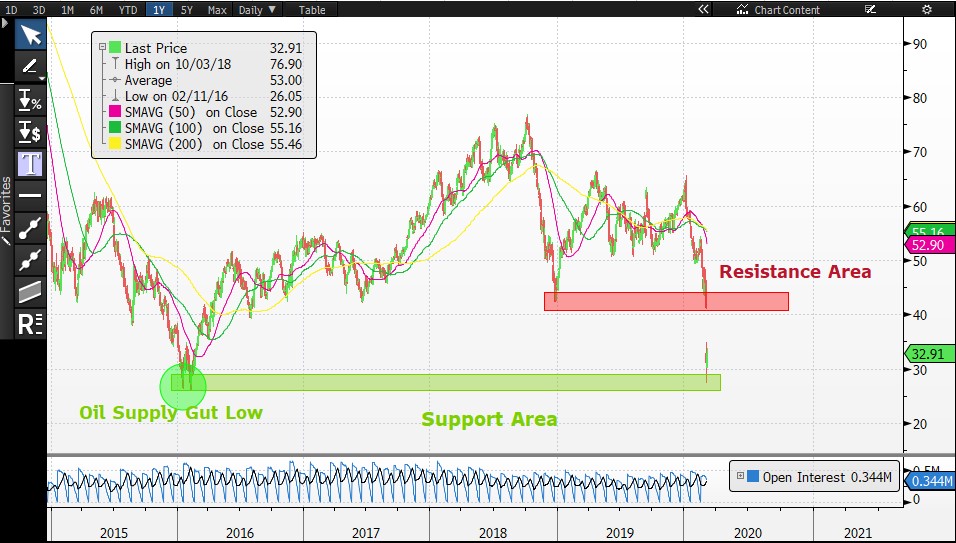Select the trend line segment tool
The width and height of the screenshot is (956, 543).
pyautogui.click(x=30, y=228)
